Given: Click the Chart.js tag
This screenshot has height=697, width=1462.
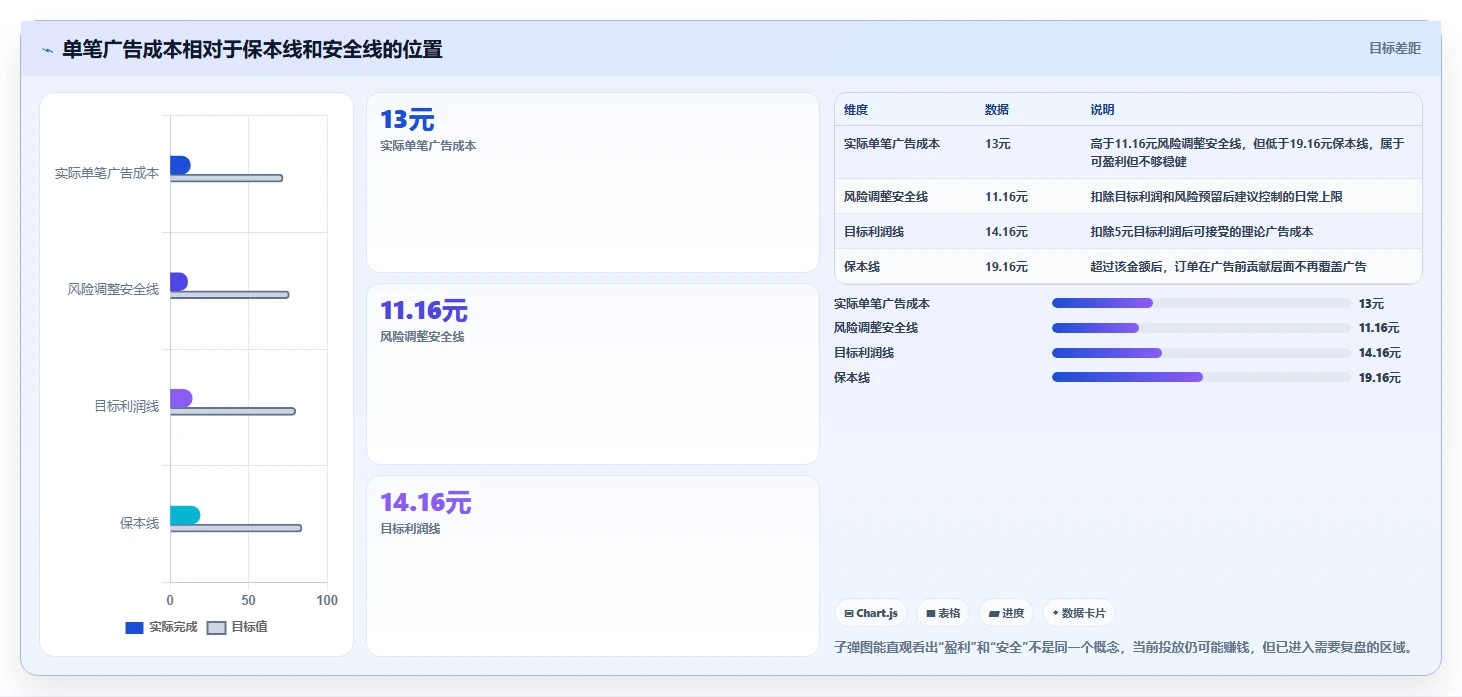Looking at the screenshot, I should click(871, 613).
